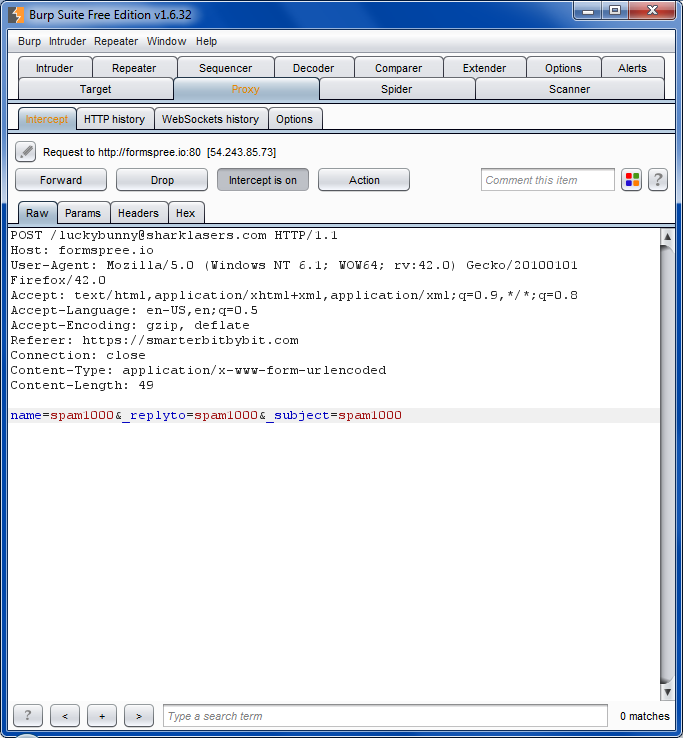Click the 0 matches label
This screenshot has width=683, height=738.
644,716
